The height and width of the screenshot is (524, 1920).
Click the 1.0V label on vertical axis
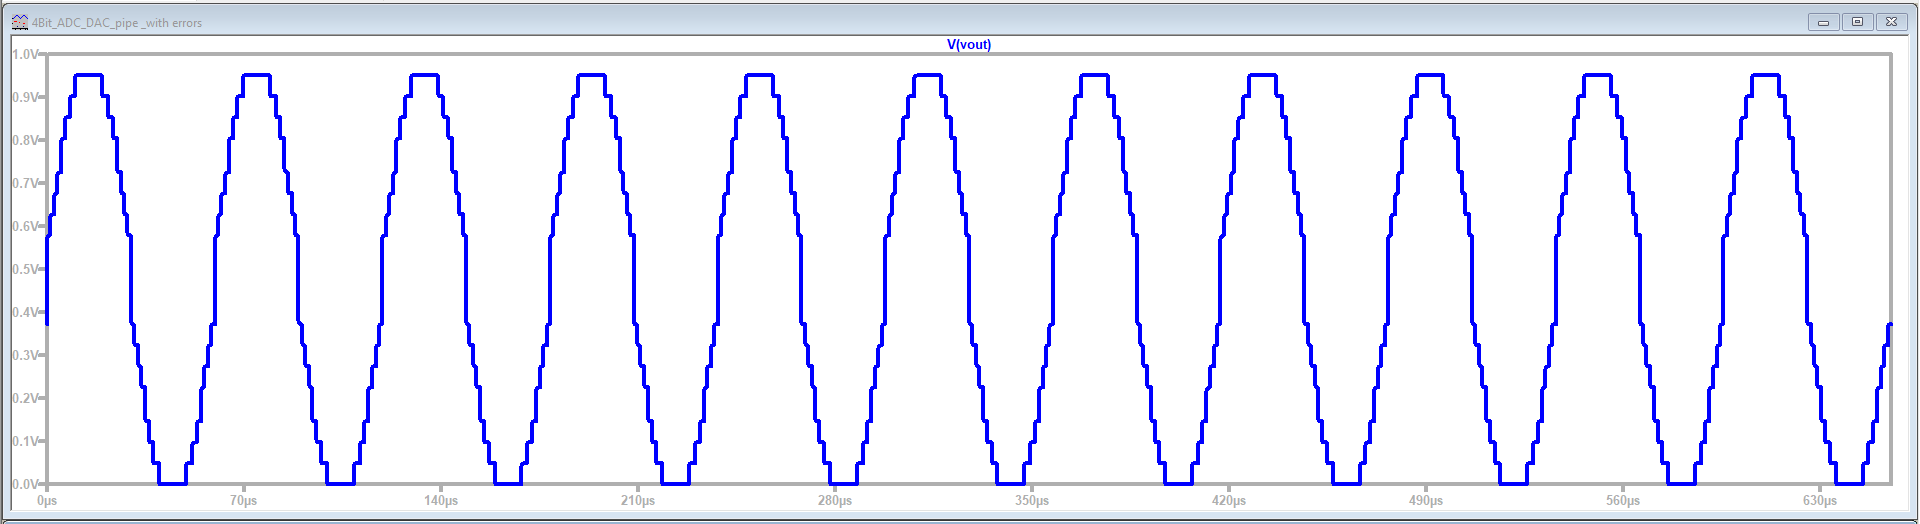point(26,54)
